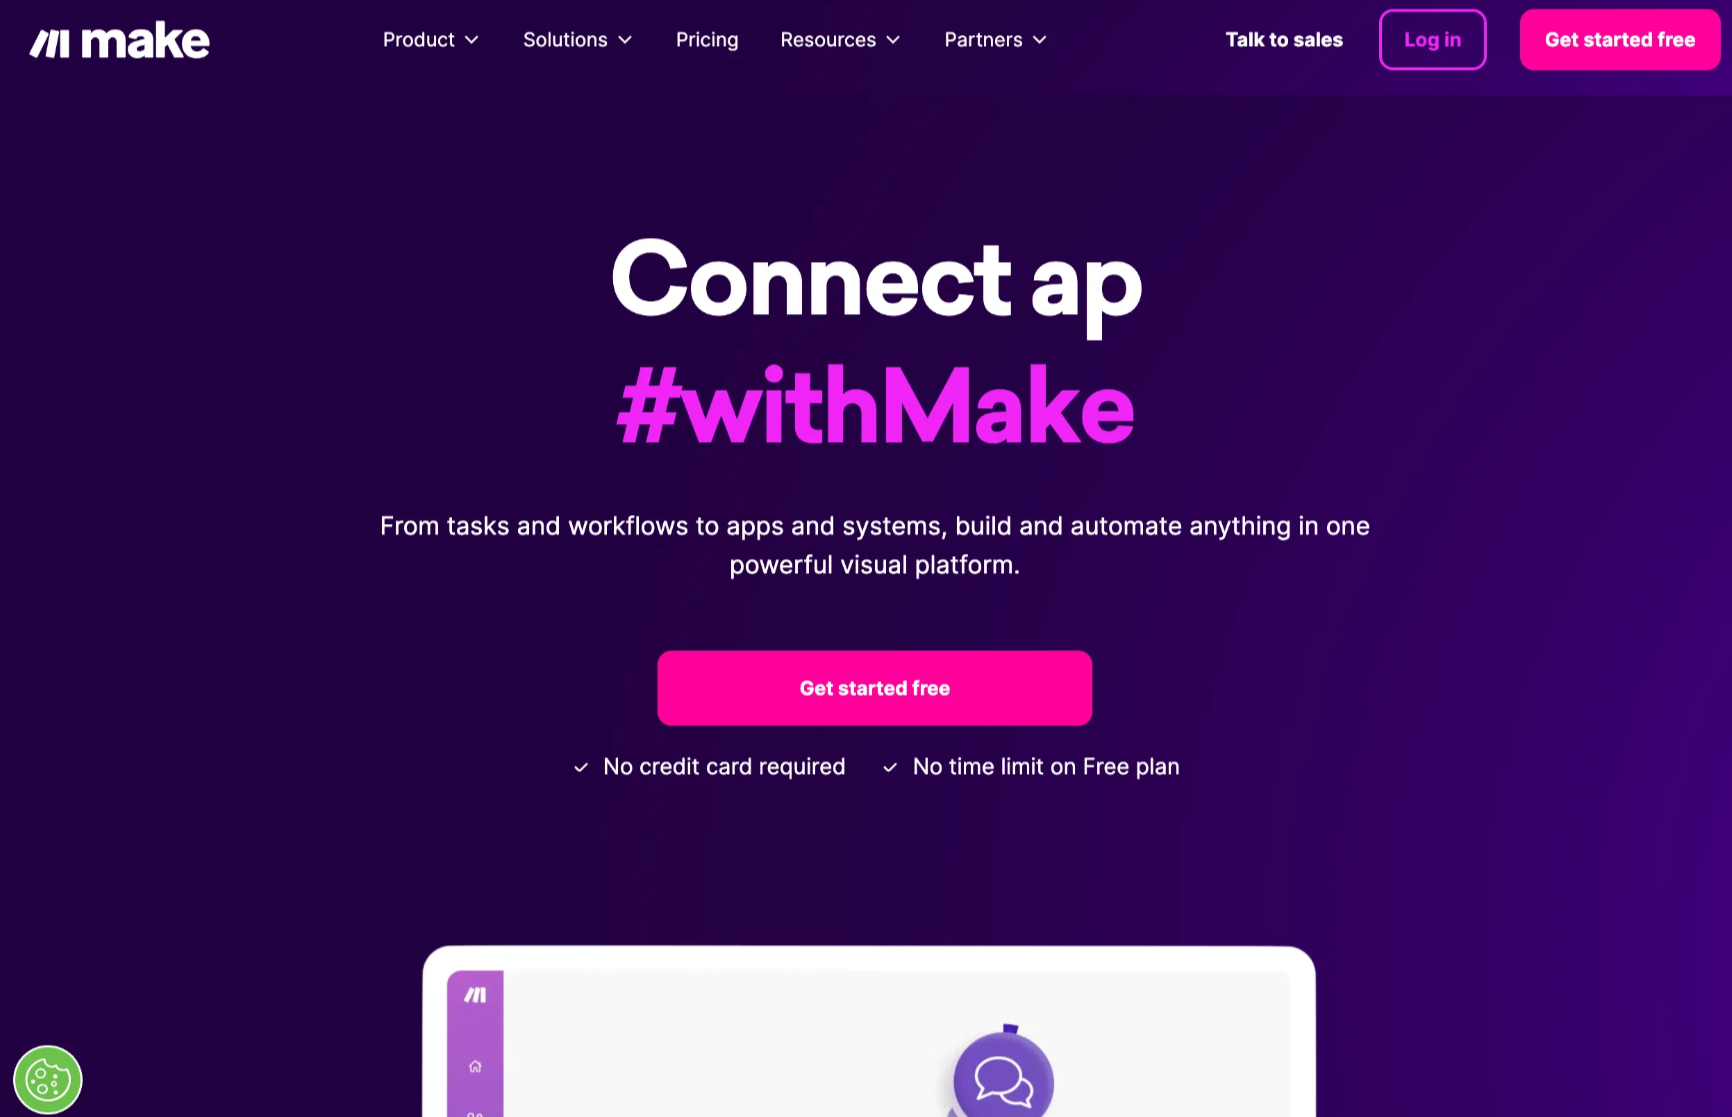Select the chat bubble module icon
1732x1117 pixels.
click(1003, 1079)
